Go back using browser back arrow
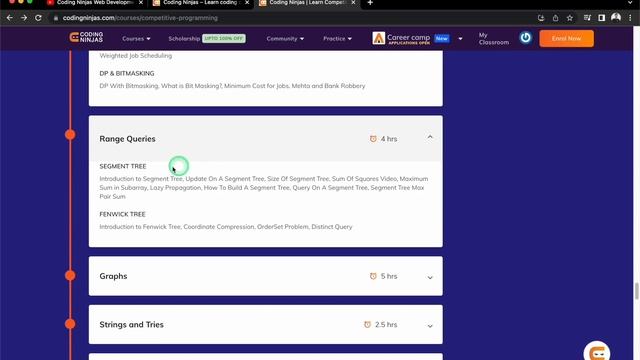Viewport: 640px width, 360px height. (10, 18)
